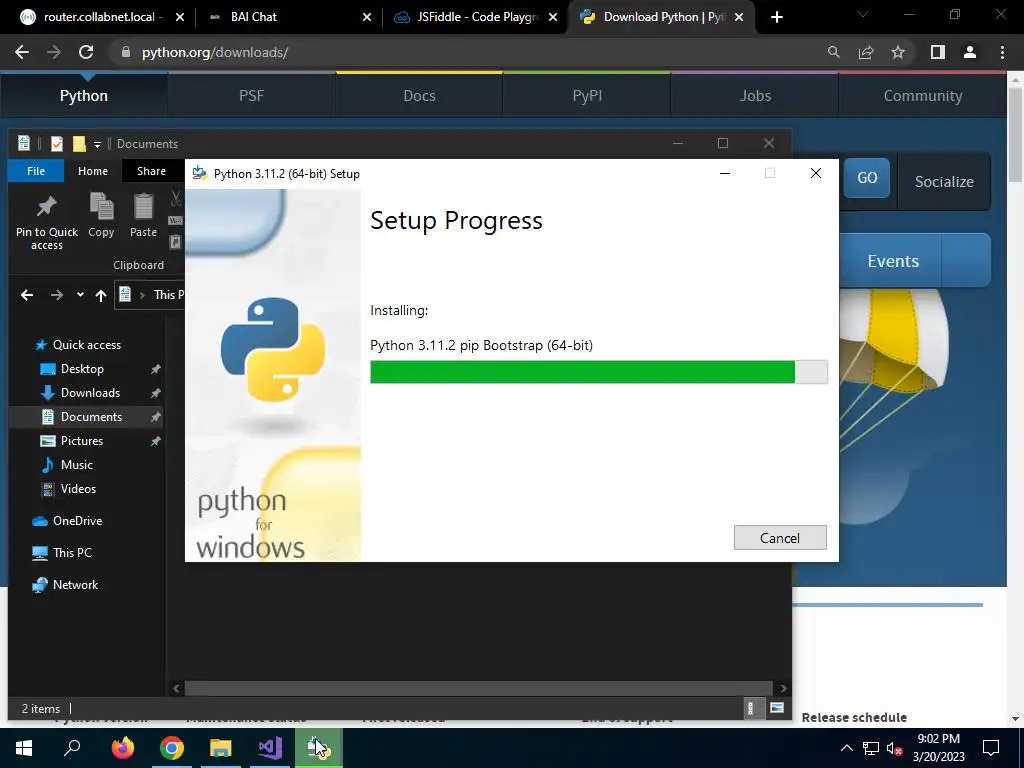Toggle Chrome side panel
The height and width of the screenshot is (768, 1024).
click(x=938, y=52)
